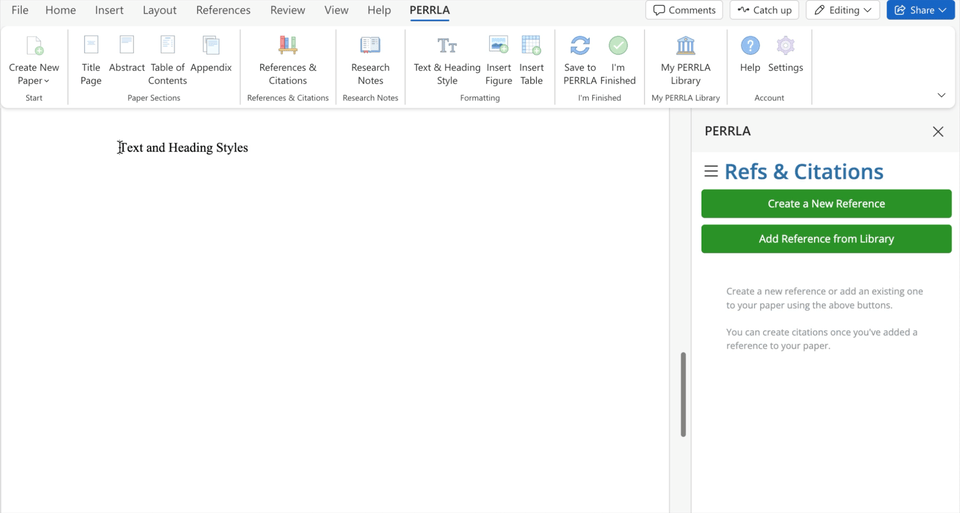Viewport: 960px width, 513px height.
Task: Open the Refs & Citations hamburger menu
Action: coord(711,171)
